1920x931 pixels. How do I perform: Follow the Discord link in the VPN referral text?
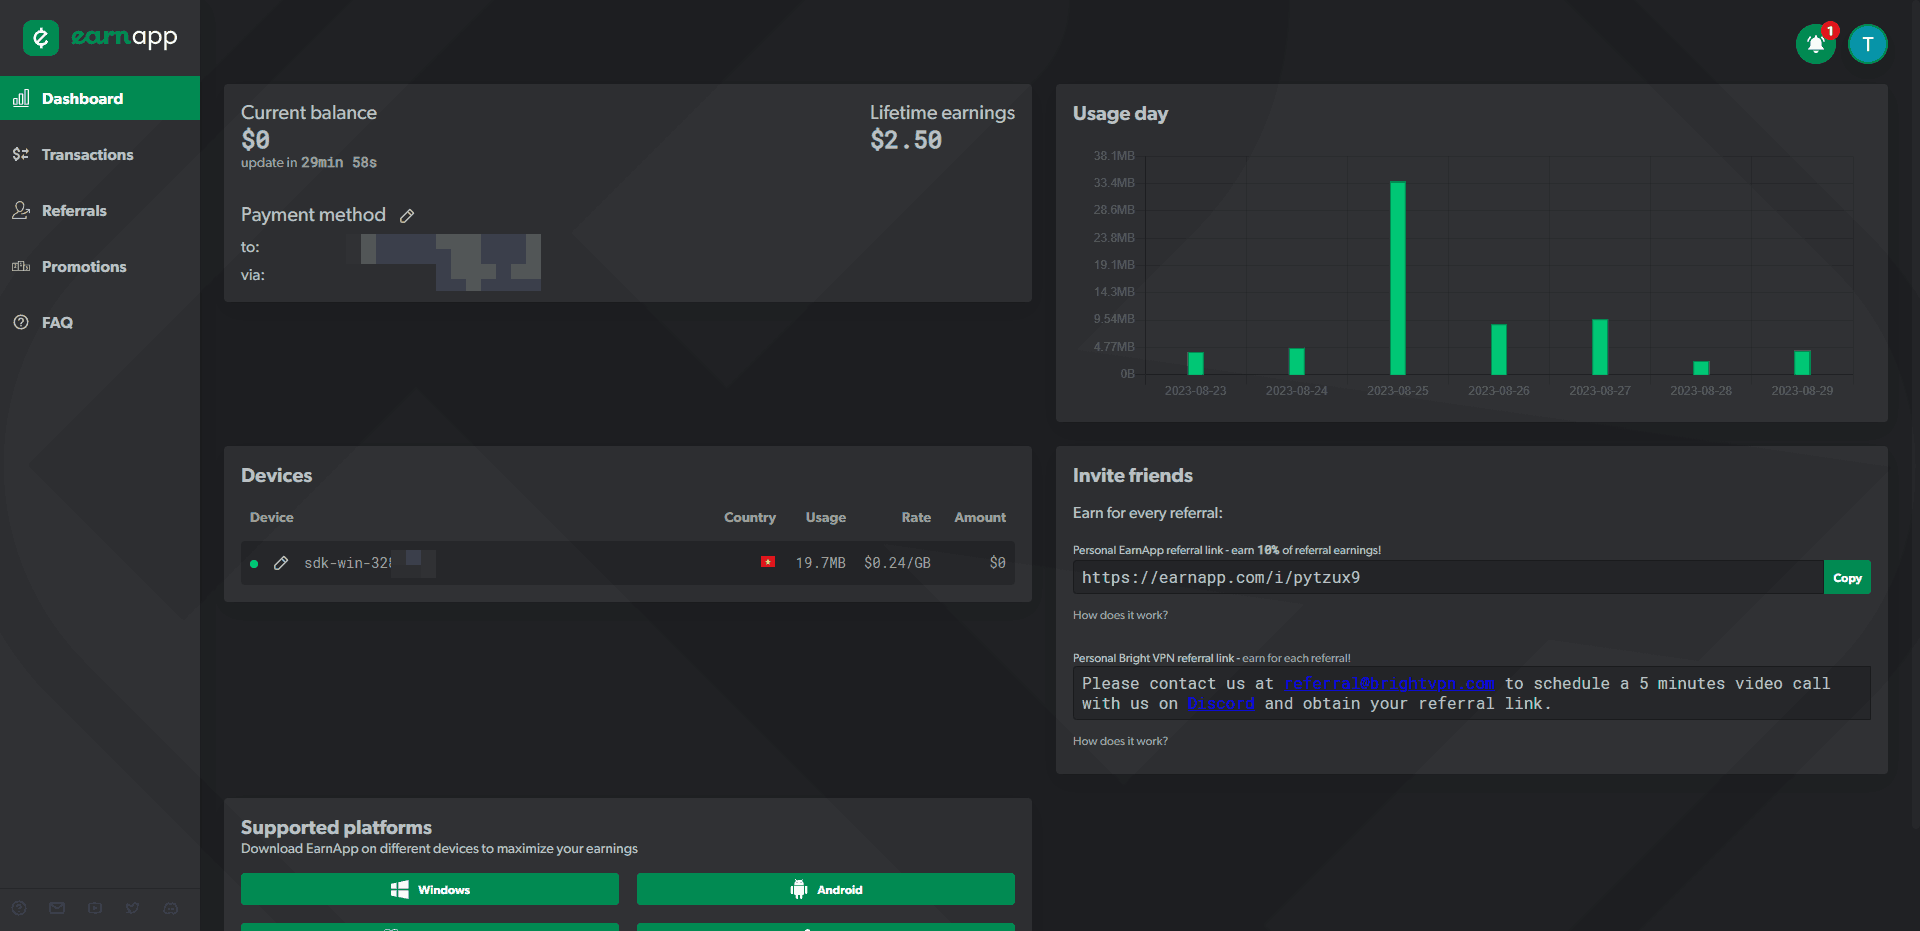click(x=1220, y=704)
